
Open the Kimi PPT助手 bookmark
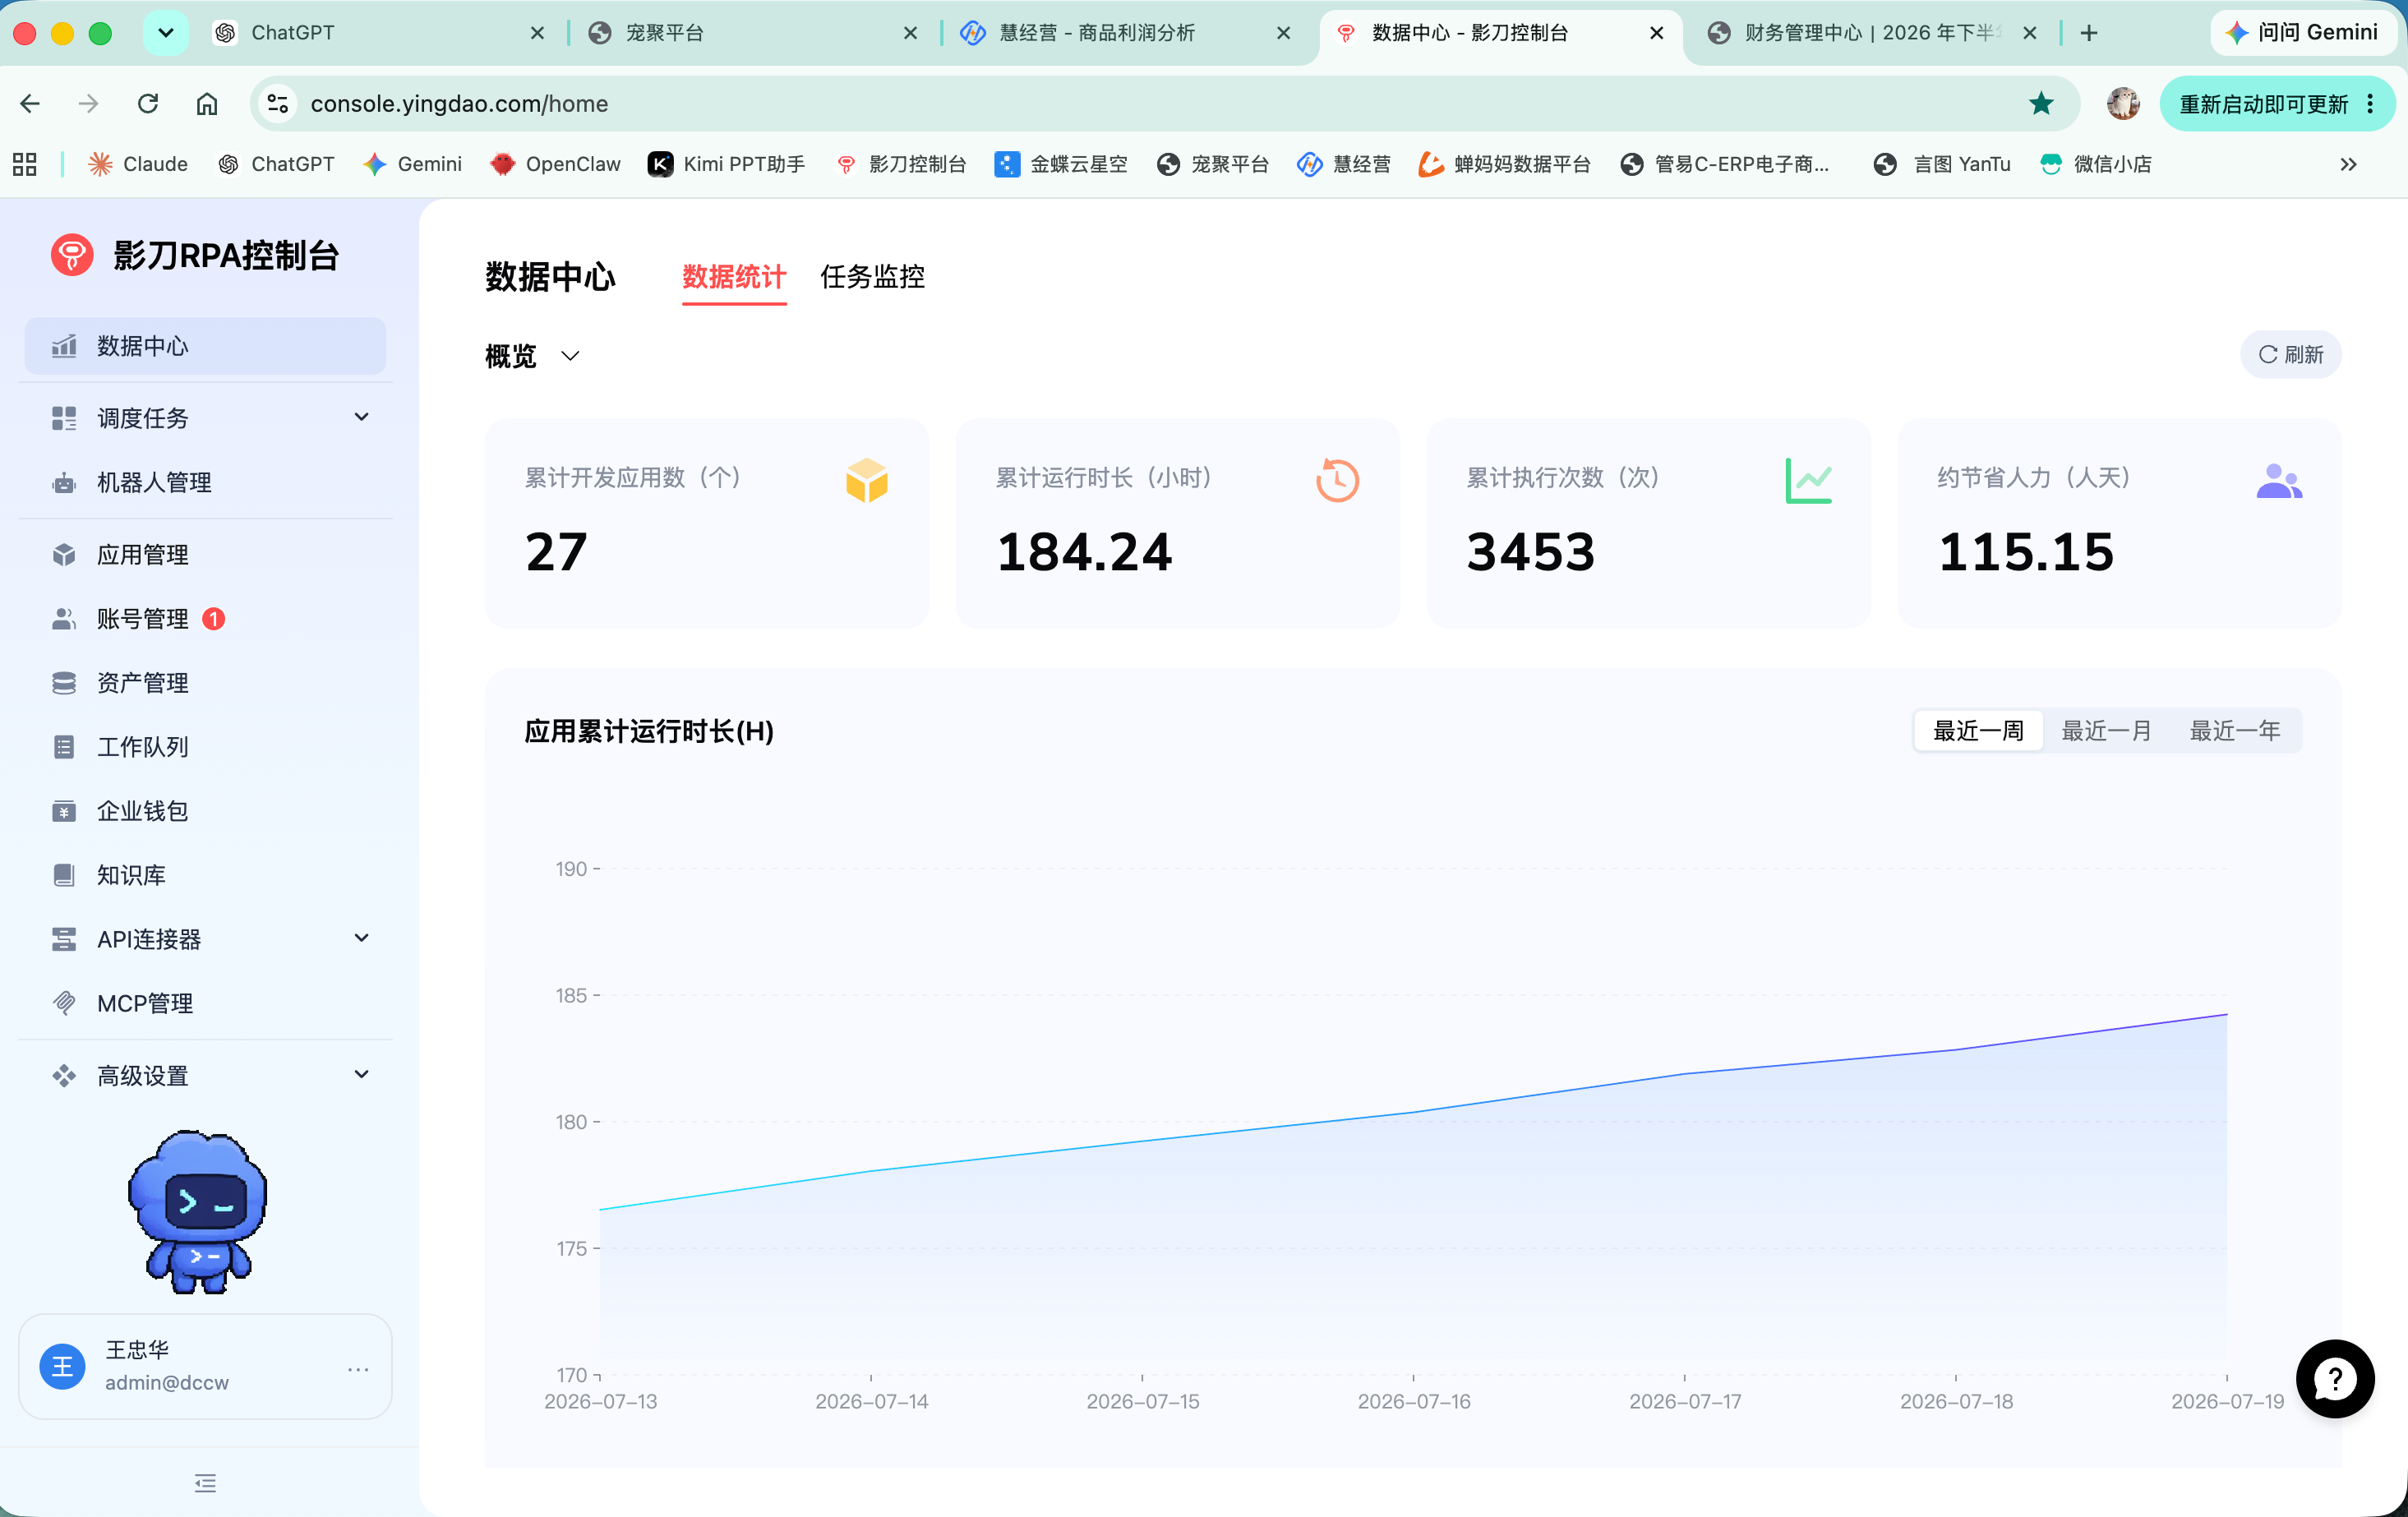[x=727, y=164]
